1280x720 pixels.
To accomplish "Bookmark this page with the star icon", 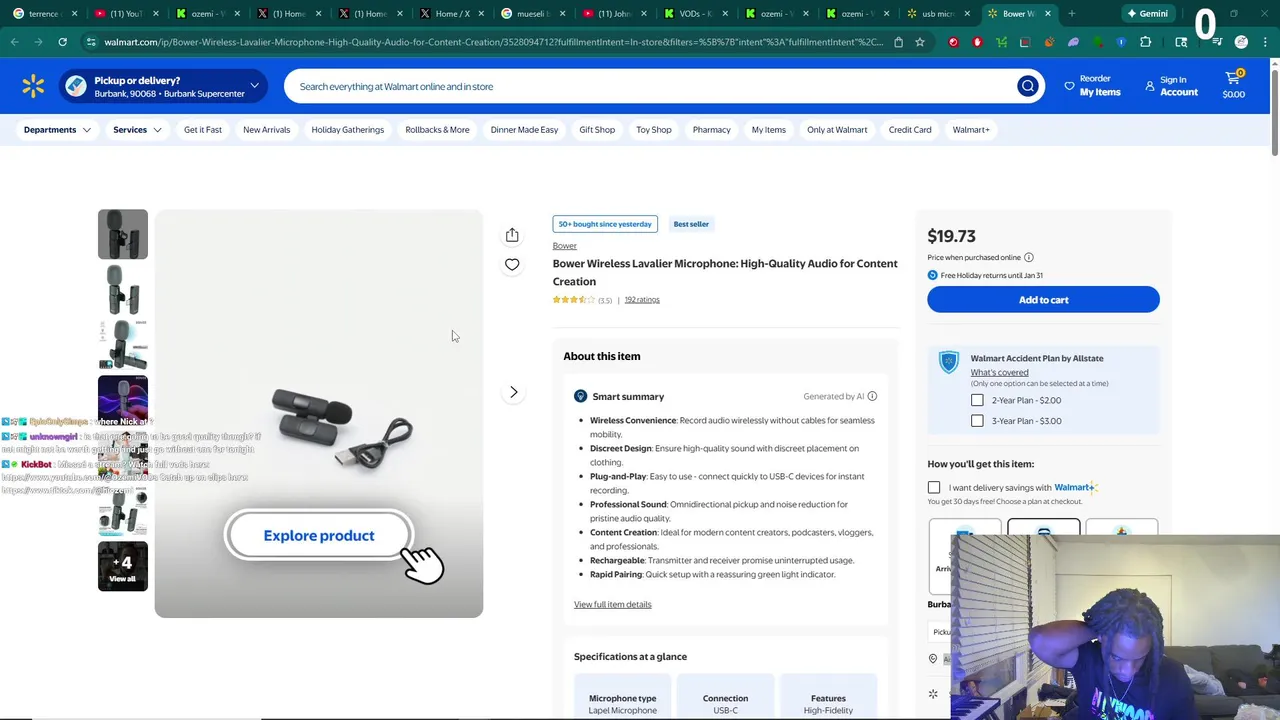I will coord(920,42).
